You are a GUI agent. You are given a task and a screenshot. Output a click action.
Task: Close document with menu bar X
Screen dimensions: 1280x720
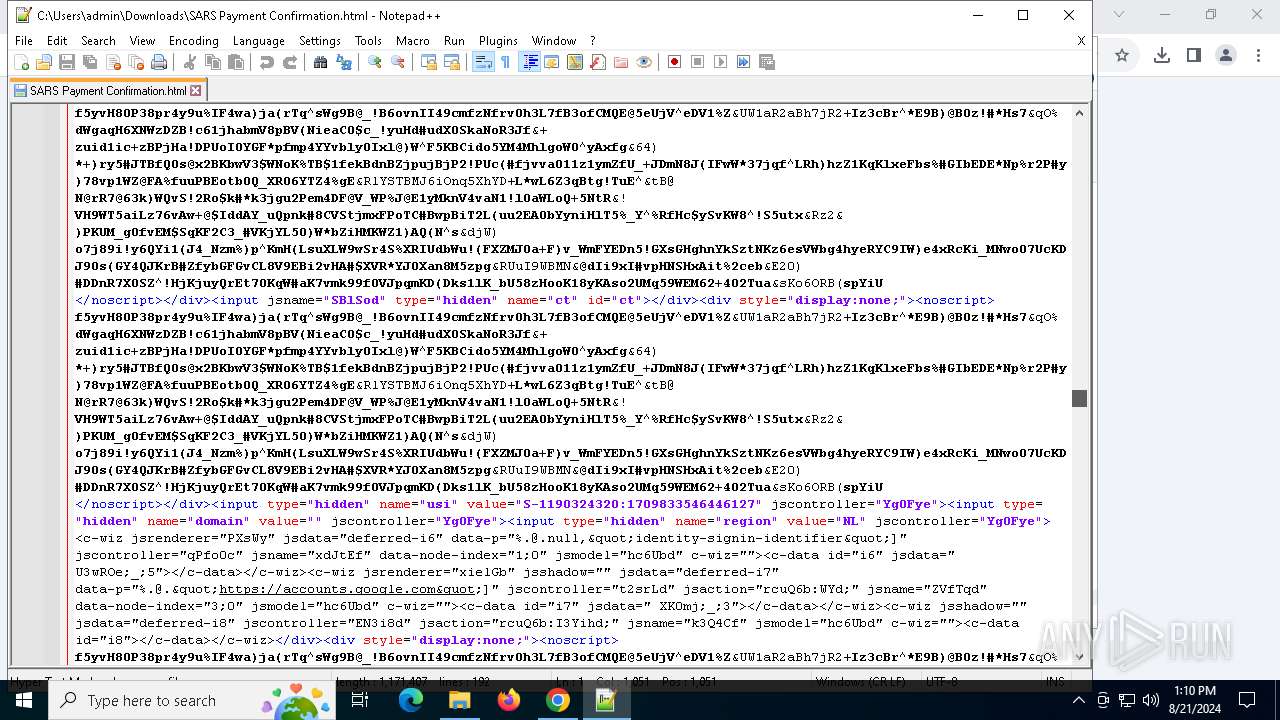[x=1081, y=41]
